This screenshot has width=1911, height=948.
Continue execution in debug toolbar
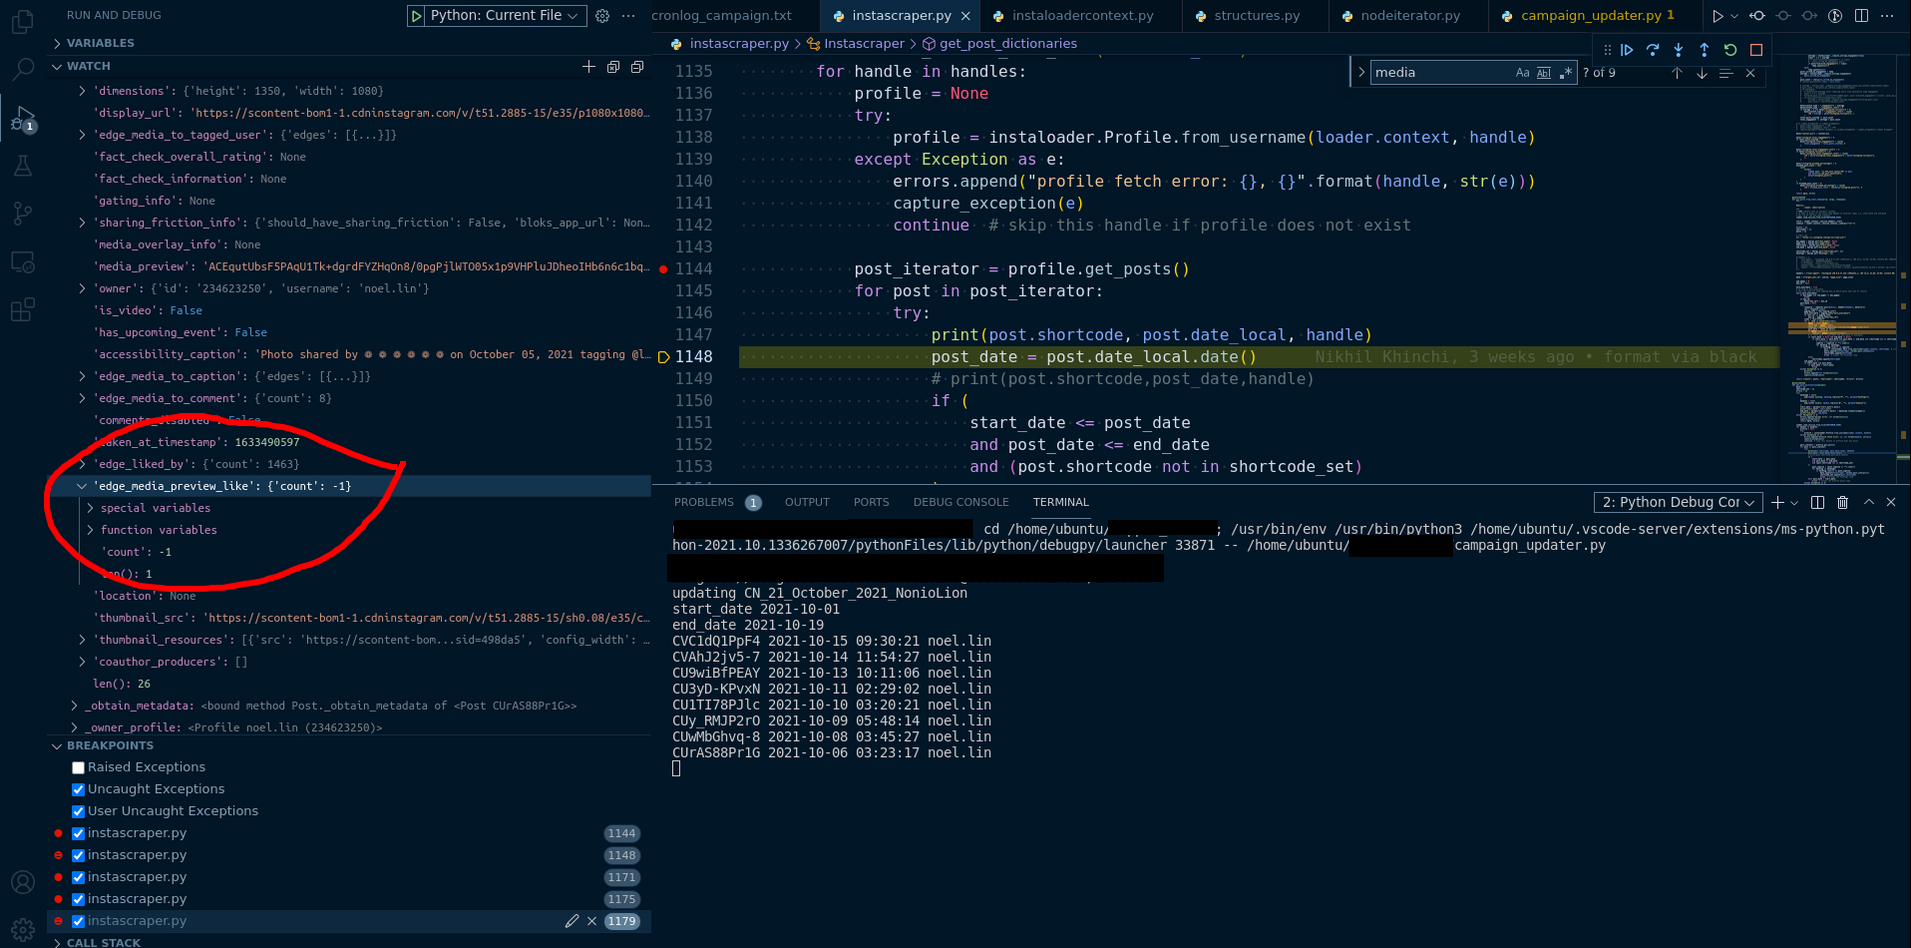pos(1627,50)
